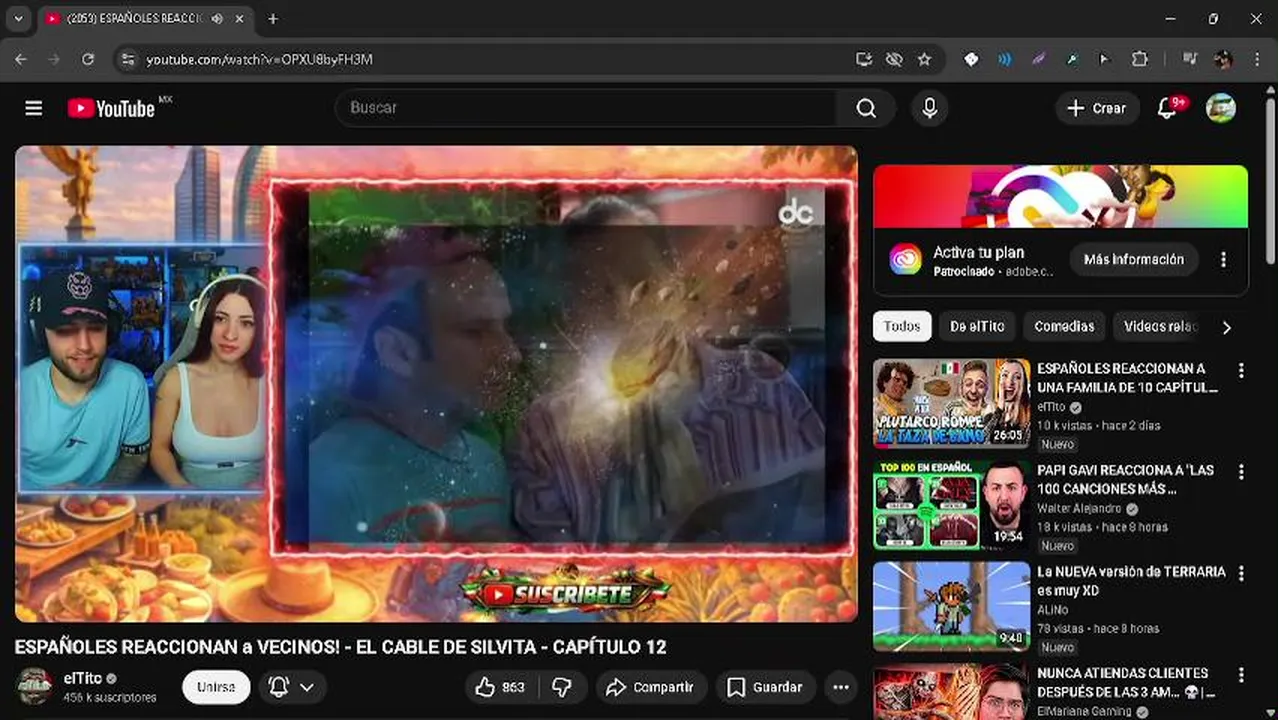1278x720 pixels.
Task: Click the Unirse button
Action: point(216,687)
